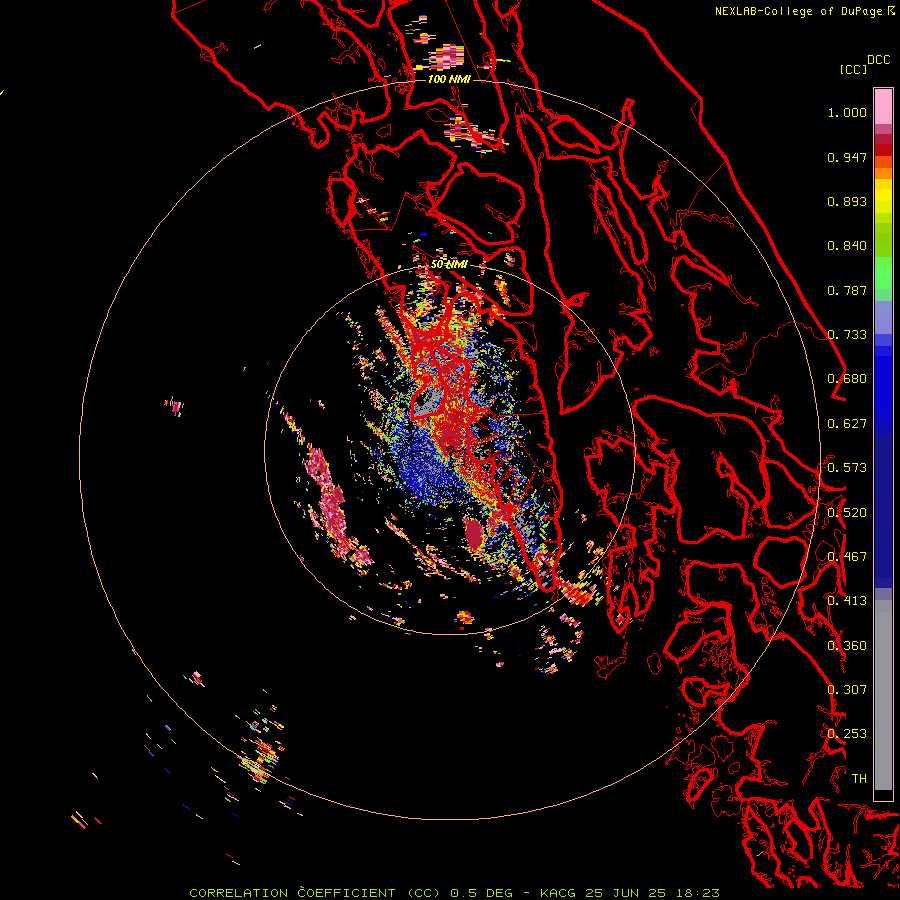Screen dimensions: 900x900
Task: Click the 0.680 scale value
Action: coord(847,379)
